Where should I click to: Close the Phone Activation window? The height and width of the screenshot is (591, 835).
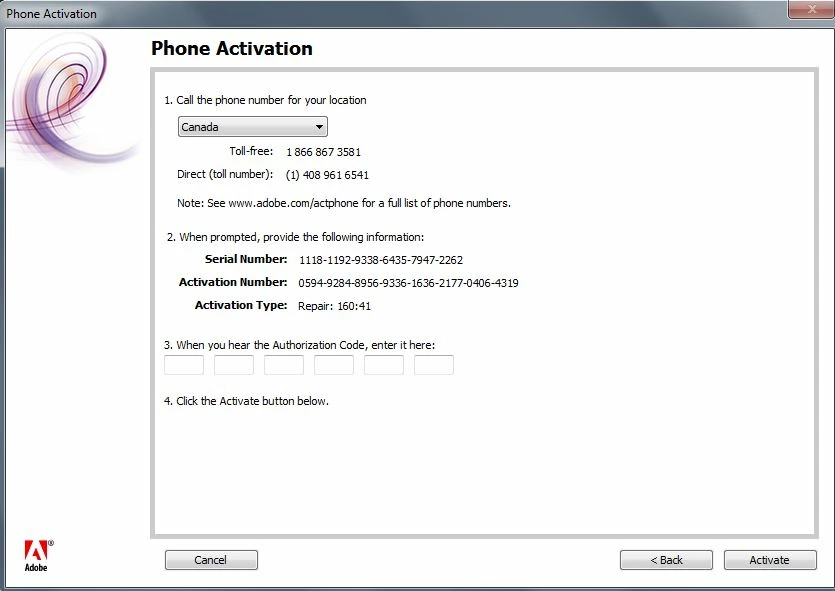click(x=811, y=9)
